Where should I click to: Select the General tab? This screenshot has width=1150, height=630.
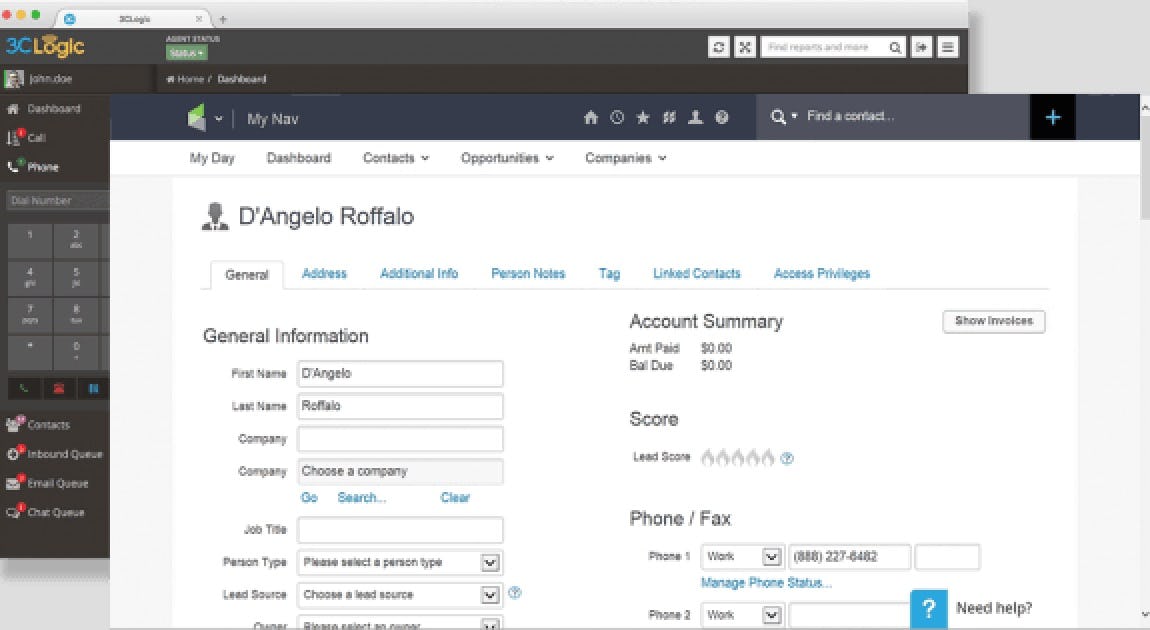pyautogui.click(x=246, y=275)
